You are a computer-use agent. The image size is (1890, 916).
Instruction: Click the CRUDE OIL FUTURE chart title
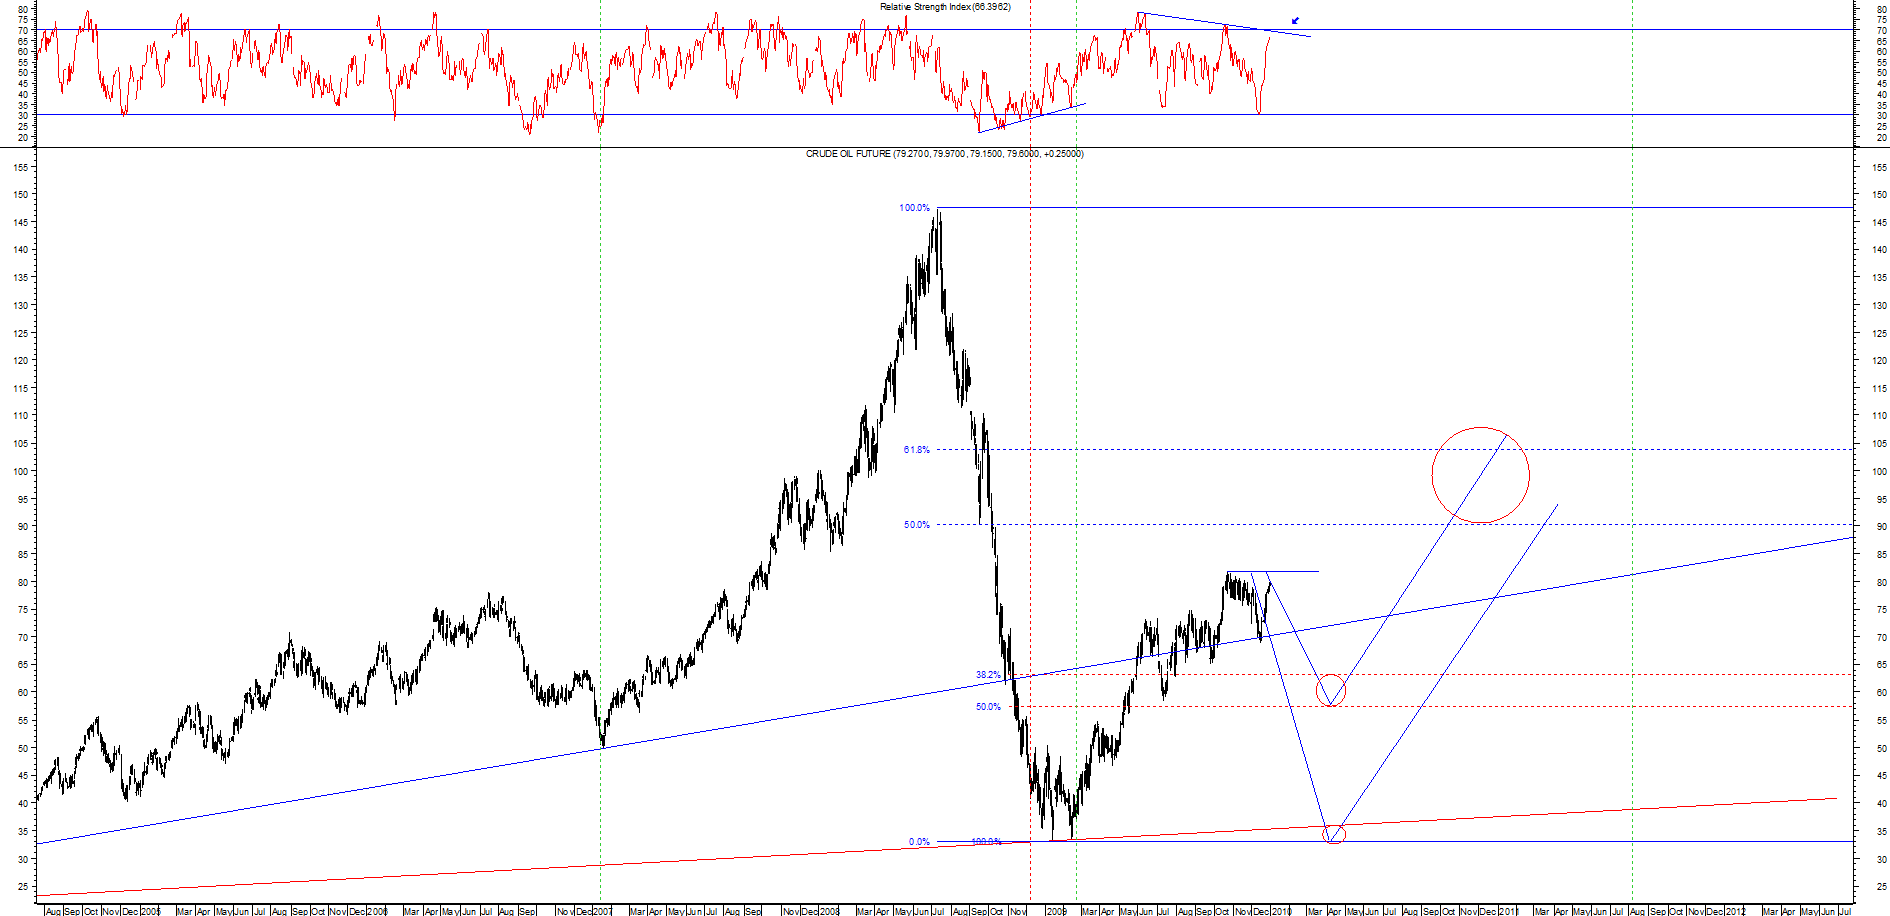click(x=944, y=154)
